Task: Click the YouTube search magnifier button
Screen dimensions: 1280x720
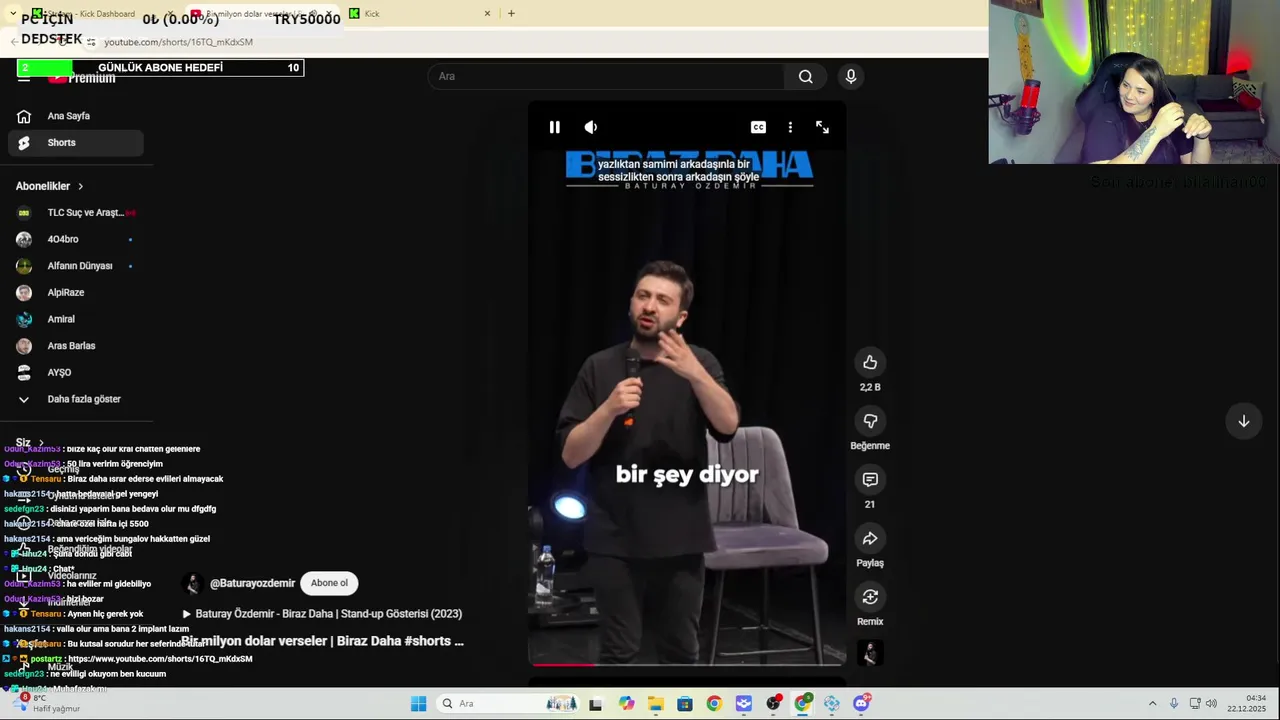Action: click(806, 77)
